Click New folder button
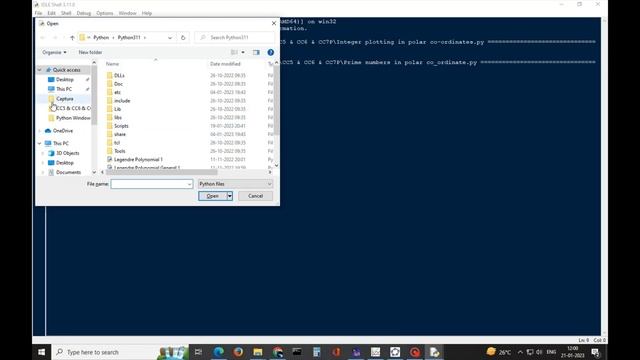This screenshot has height=360, width=640. point(90,52)
